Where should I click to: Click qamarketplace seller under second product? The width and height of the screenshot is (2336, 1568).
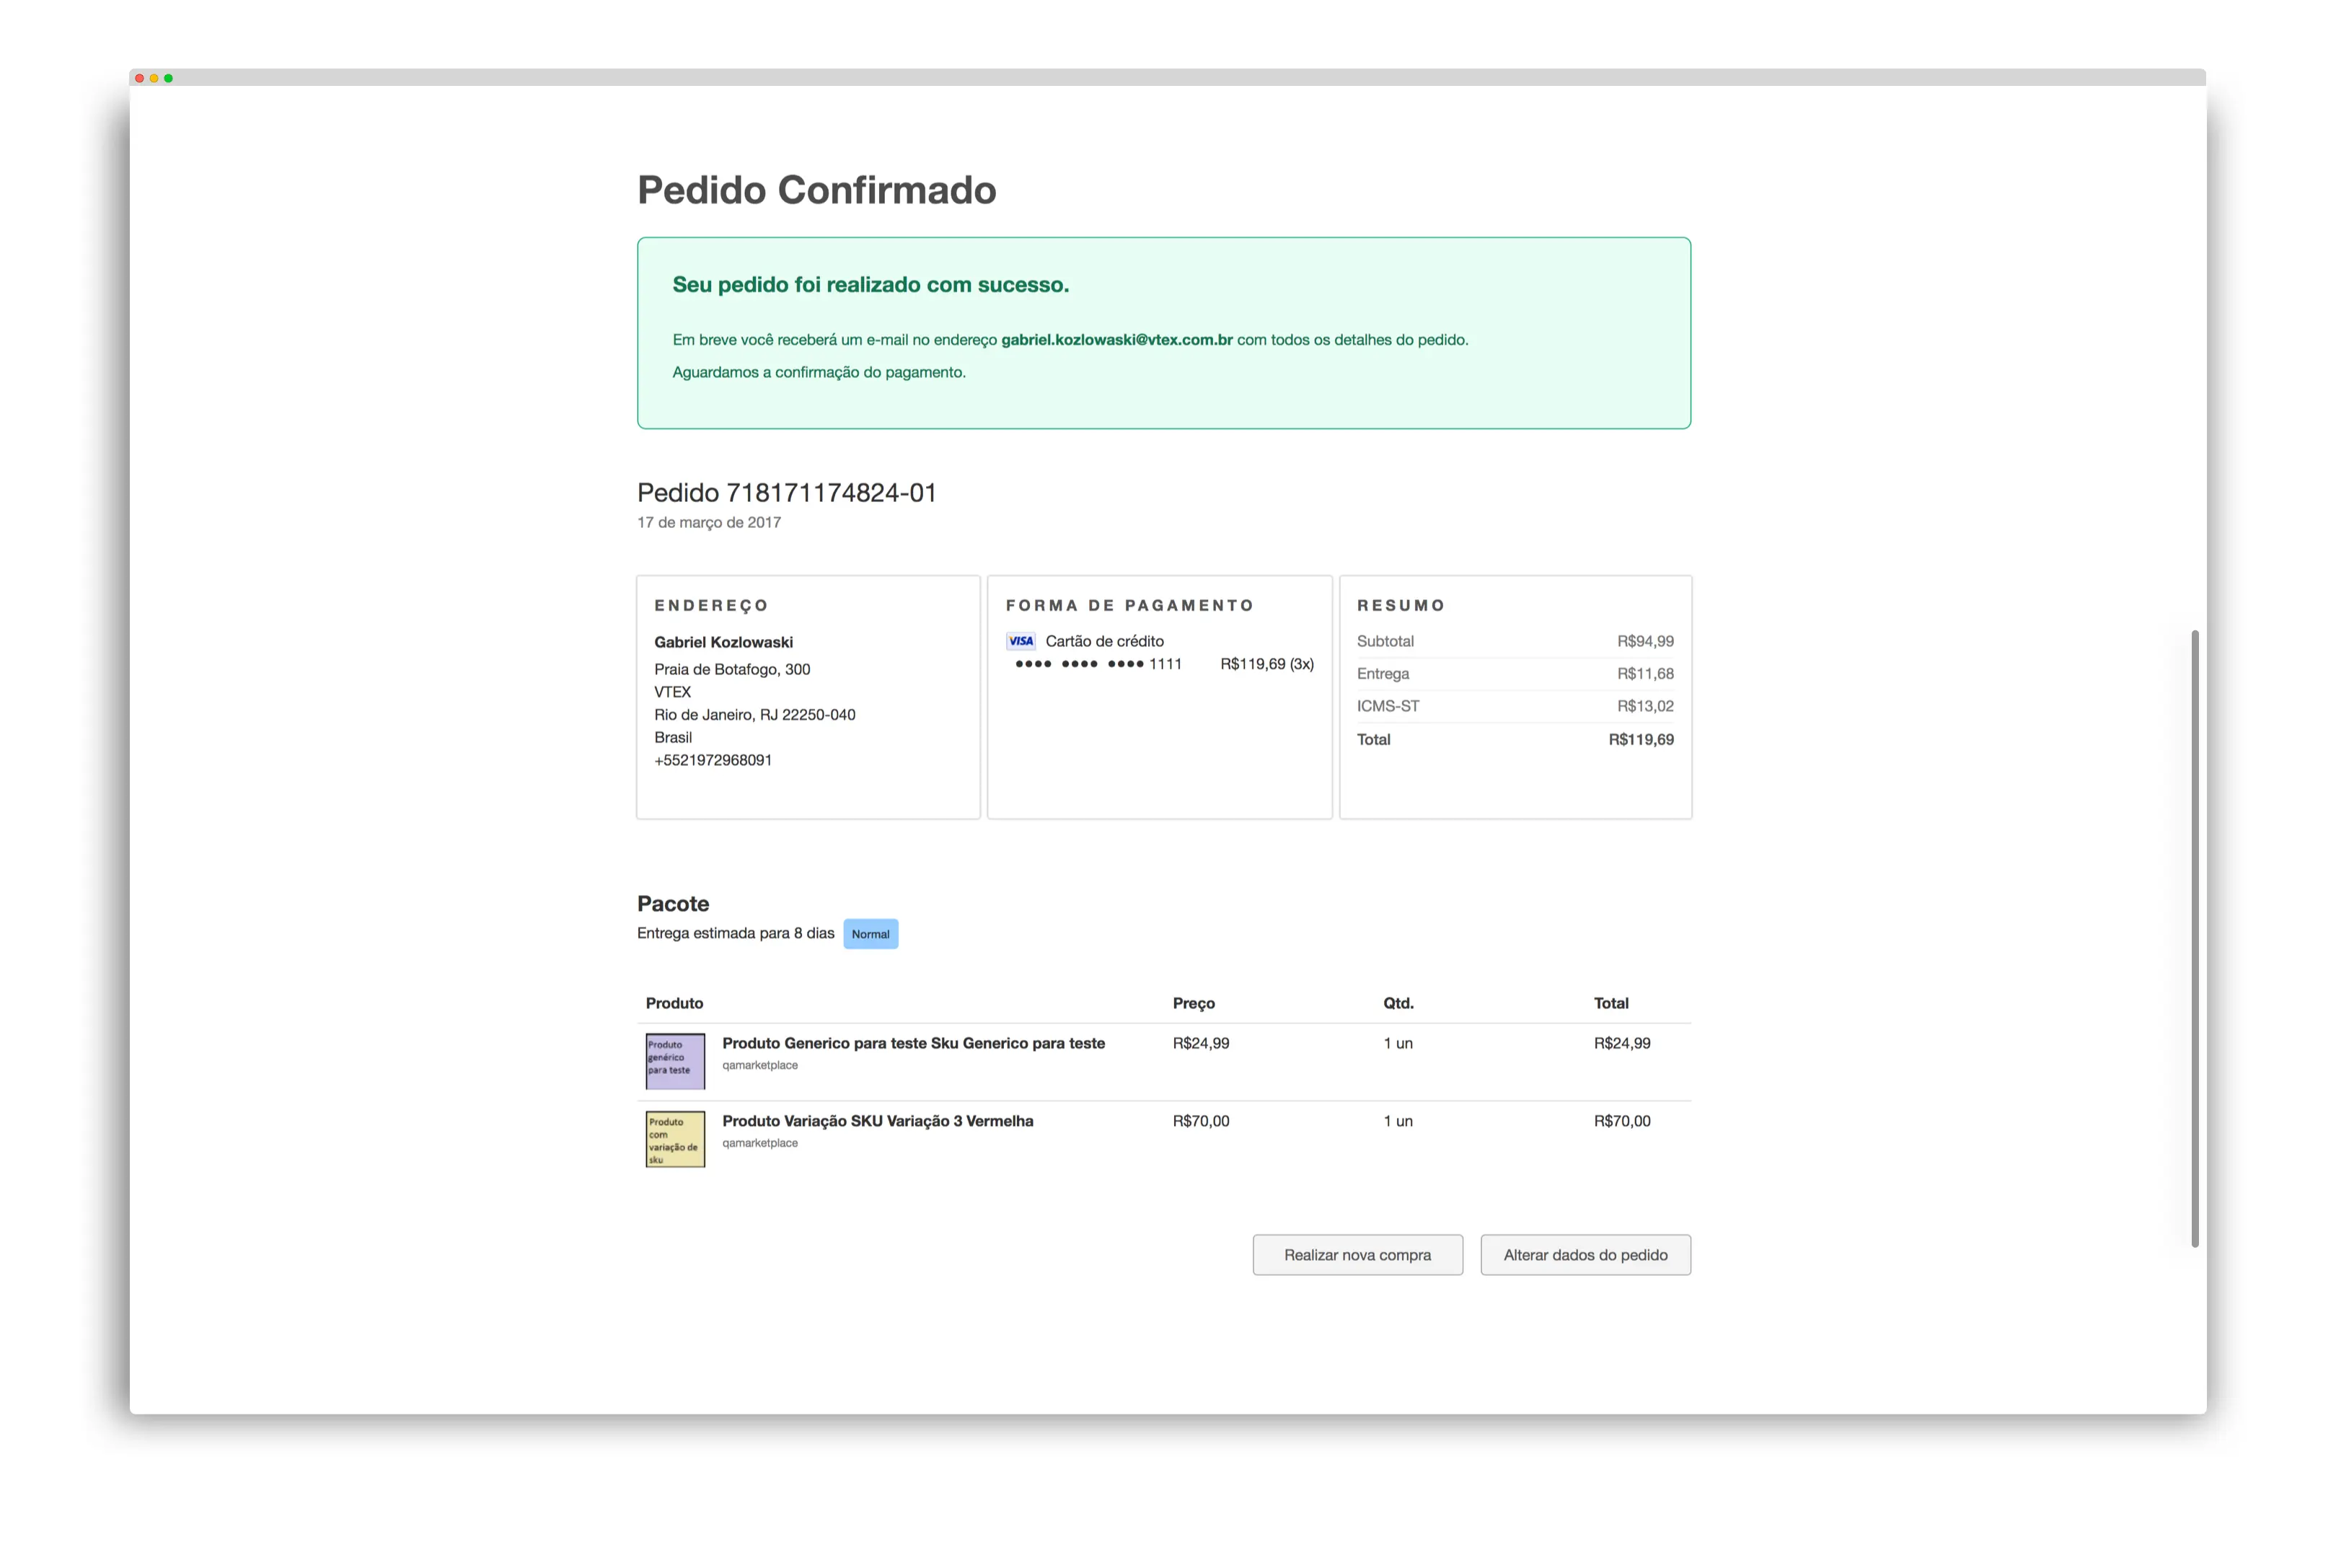(760, 1143)
